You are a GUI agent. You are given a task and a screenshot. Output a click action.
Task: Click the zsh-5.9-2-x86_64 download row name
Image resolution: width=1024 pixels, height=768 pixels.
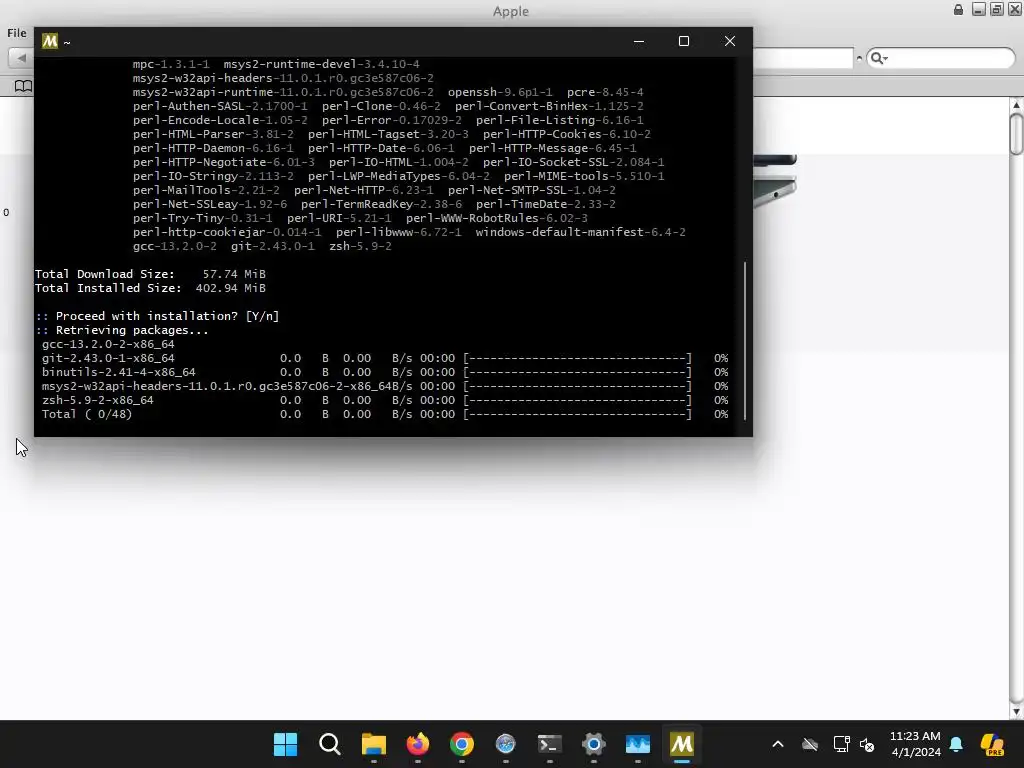(98, 400)
